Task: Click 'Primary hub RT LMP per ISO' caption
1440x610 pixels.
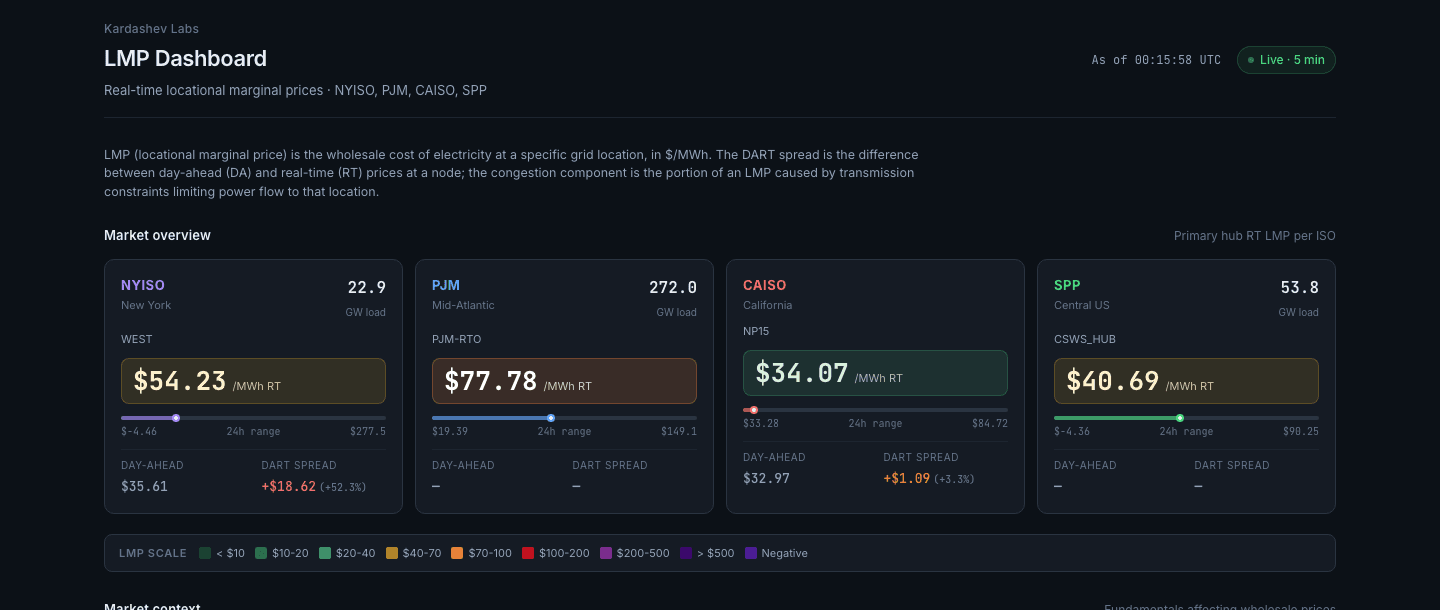Action: tap(1255, 236)
